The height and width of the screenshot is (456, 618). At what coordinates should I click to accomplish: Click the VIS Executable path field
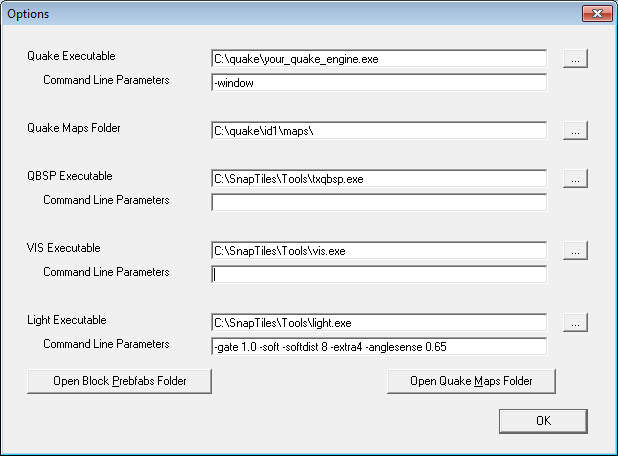(x=378, y=251)
